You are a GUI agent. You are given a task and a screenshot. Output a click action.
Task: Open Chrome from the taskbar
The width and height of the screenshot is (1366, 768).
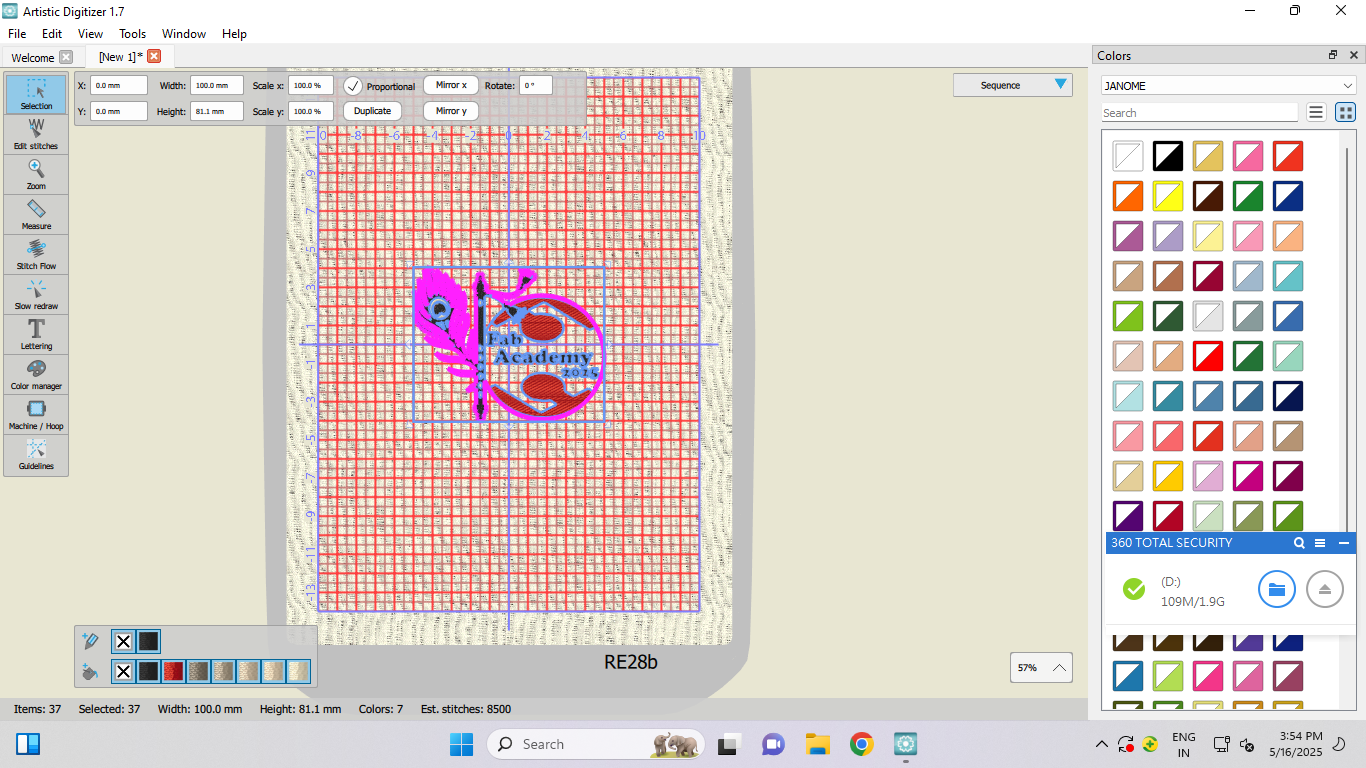click(861, 744)
